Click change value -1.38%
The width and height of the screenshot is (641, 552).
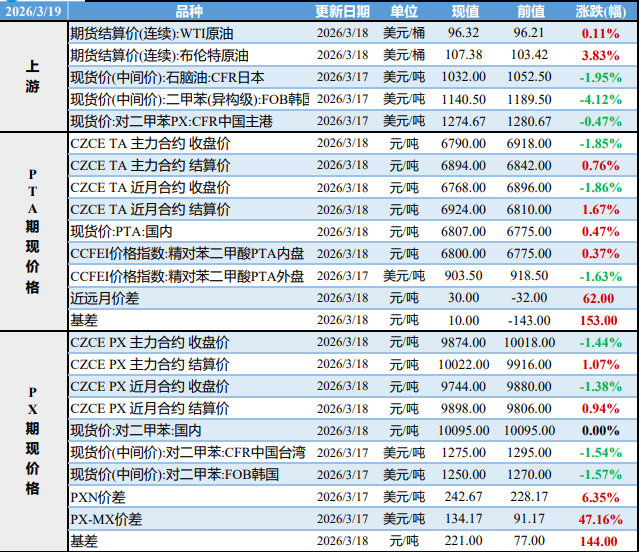601,387
